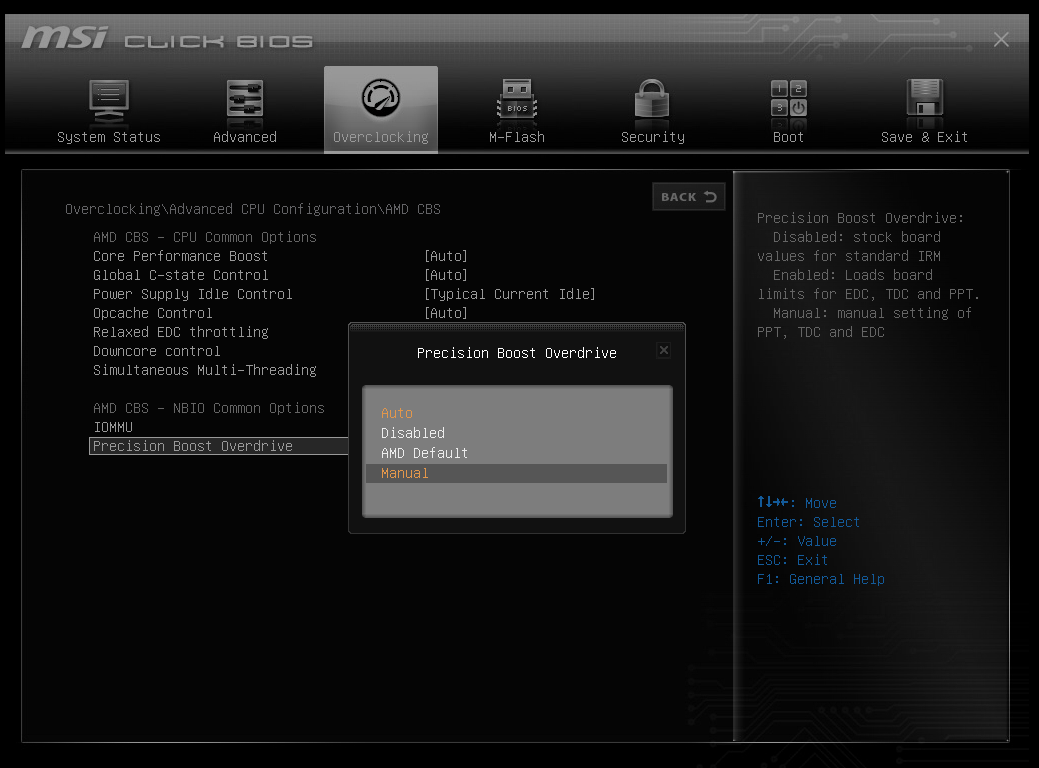Viewport: 1039px width, 768px height.
Task: Click the Enter: Select hint
Action: click(x=808, y=522)
